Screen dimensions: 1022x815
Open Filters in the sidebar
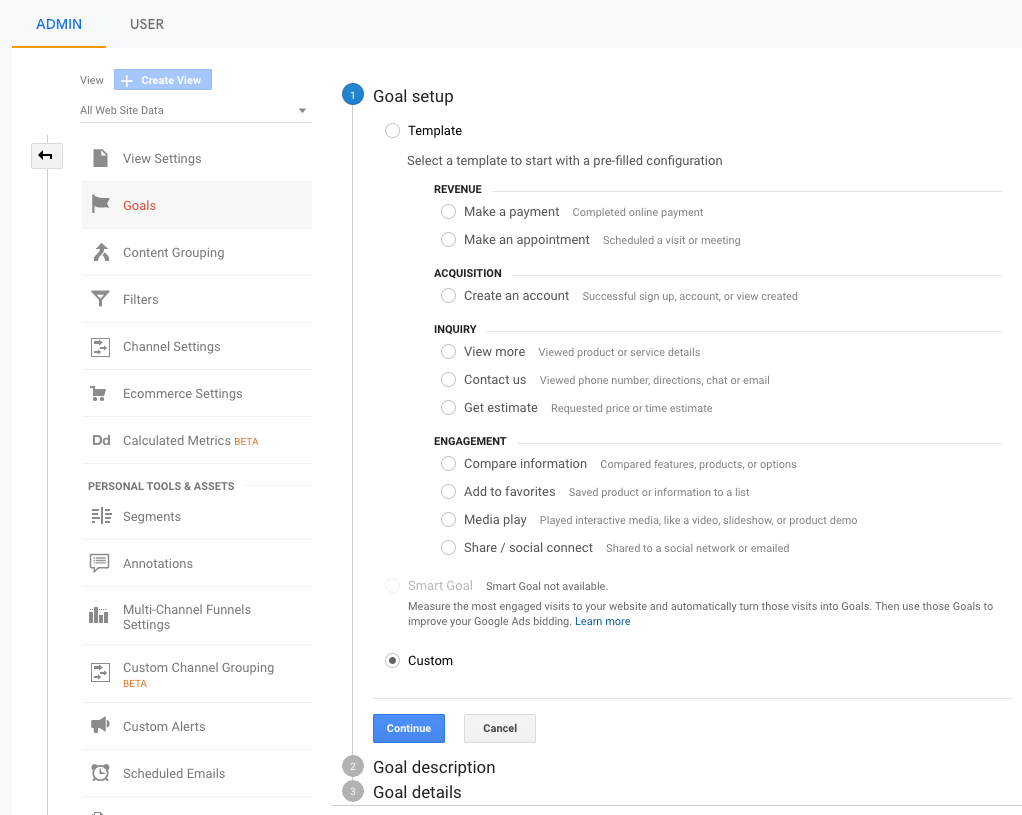[197, 299]
